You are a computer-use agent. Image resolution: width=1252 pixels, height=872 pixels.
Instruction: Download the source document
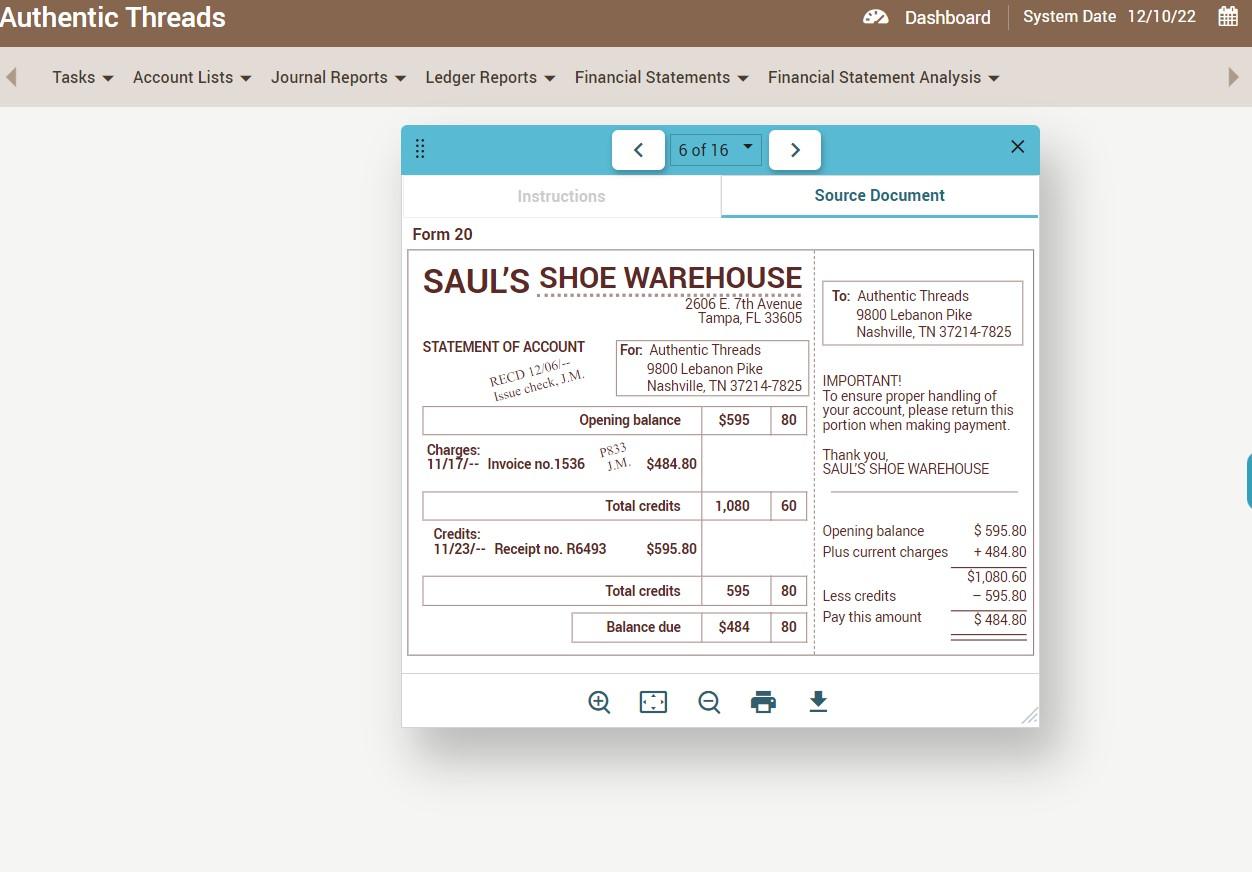tap(817, 701)
